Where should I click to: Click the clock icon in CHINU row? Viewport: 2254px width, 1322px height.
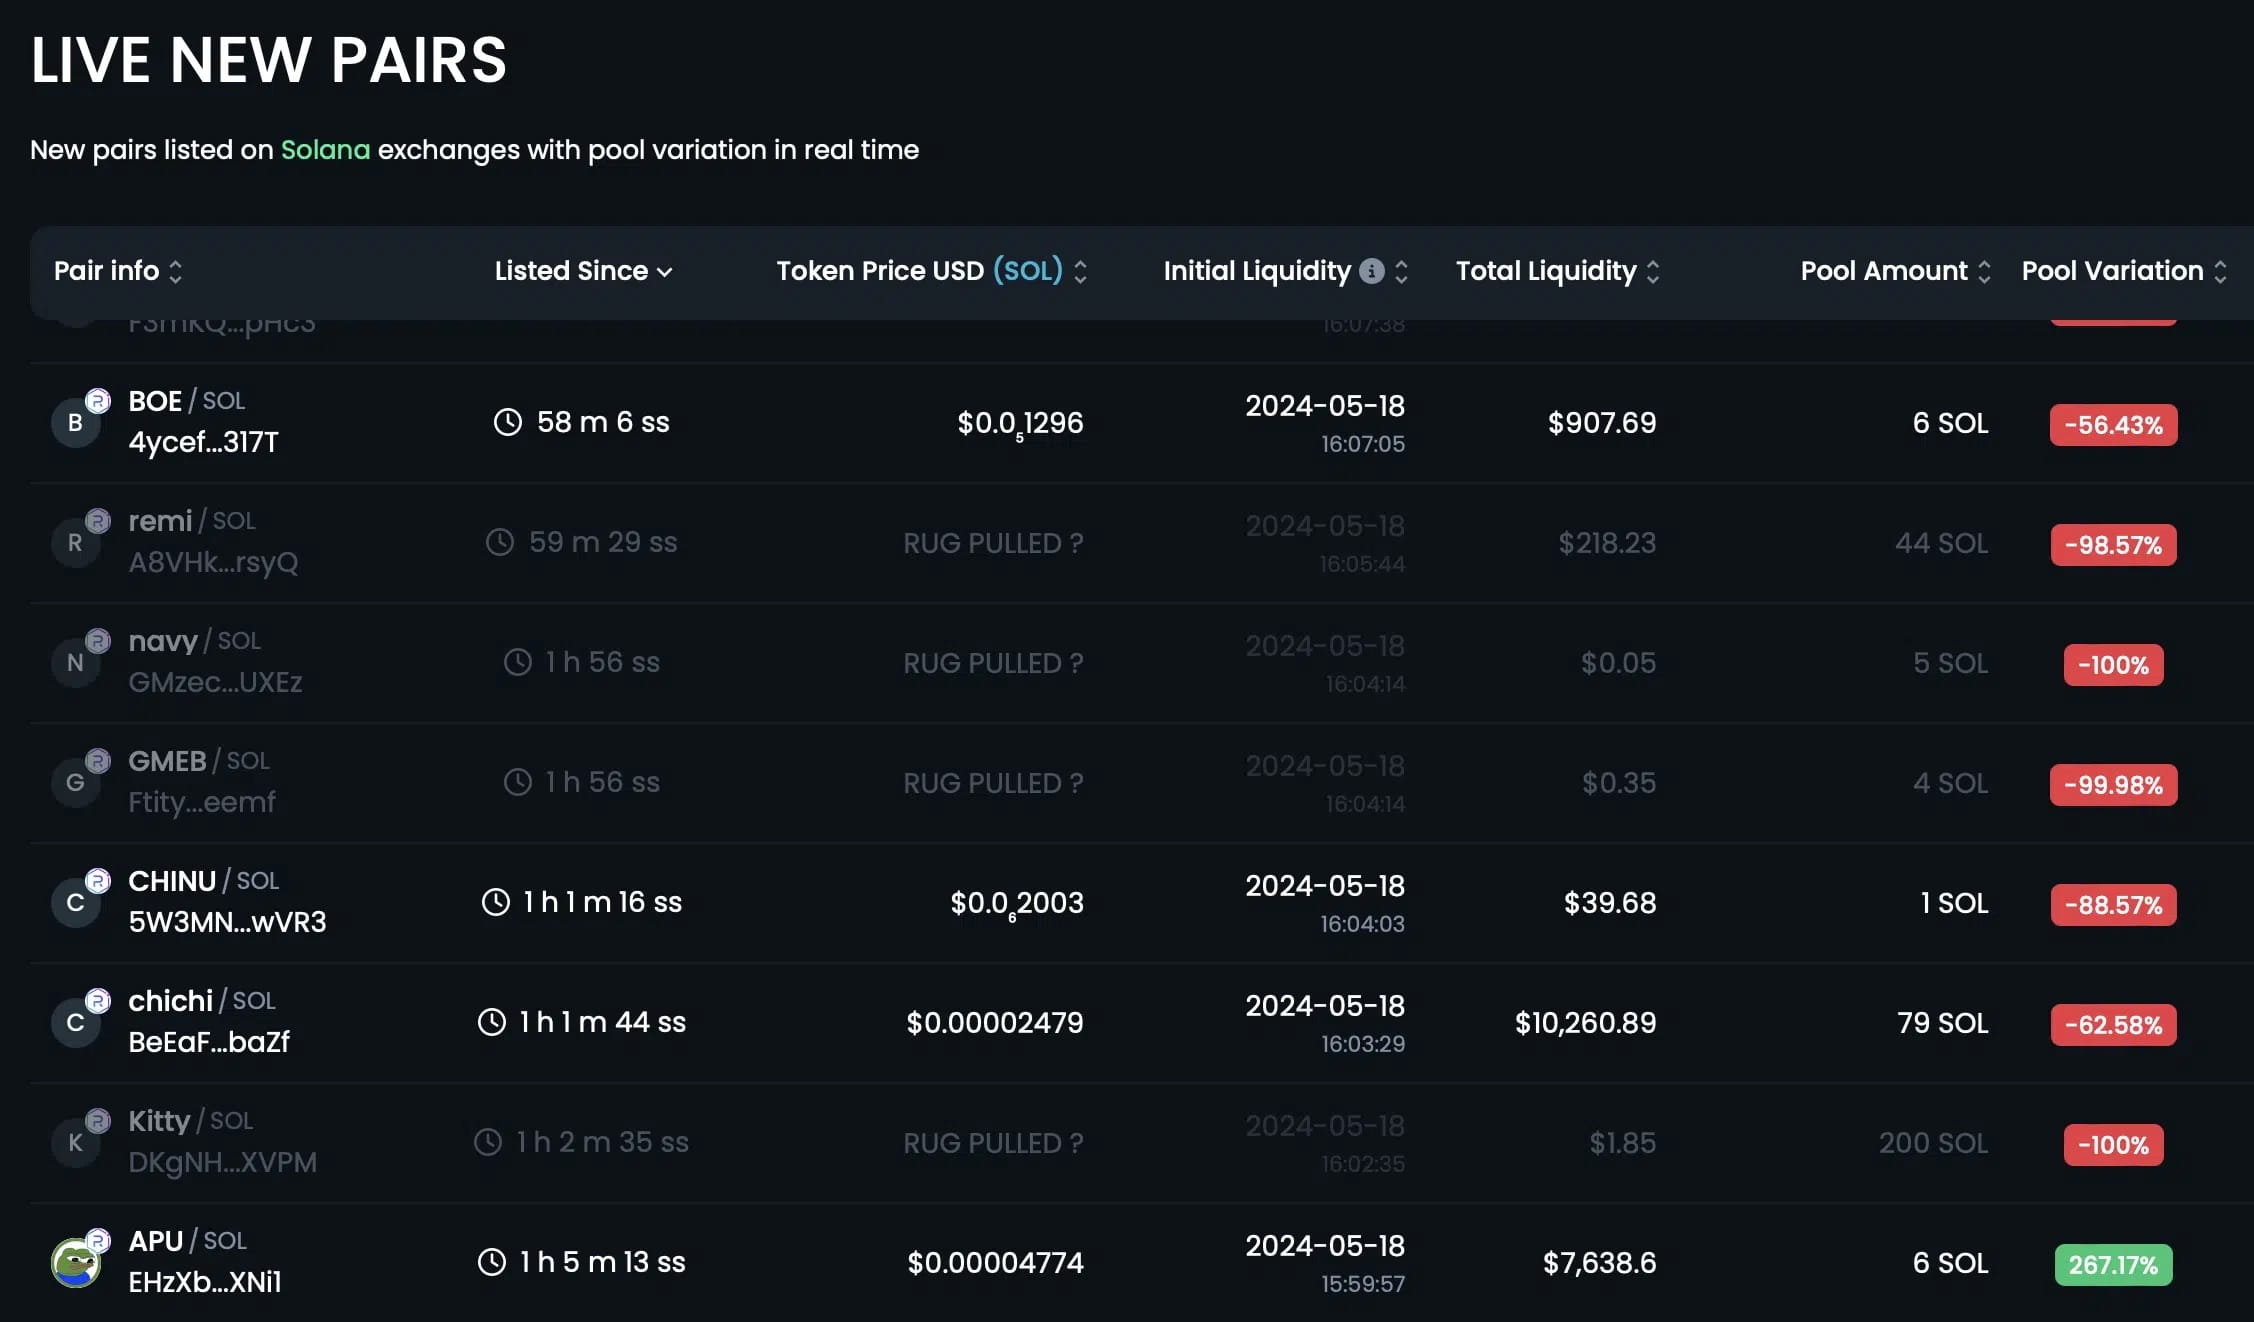(x=496, y=902)
